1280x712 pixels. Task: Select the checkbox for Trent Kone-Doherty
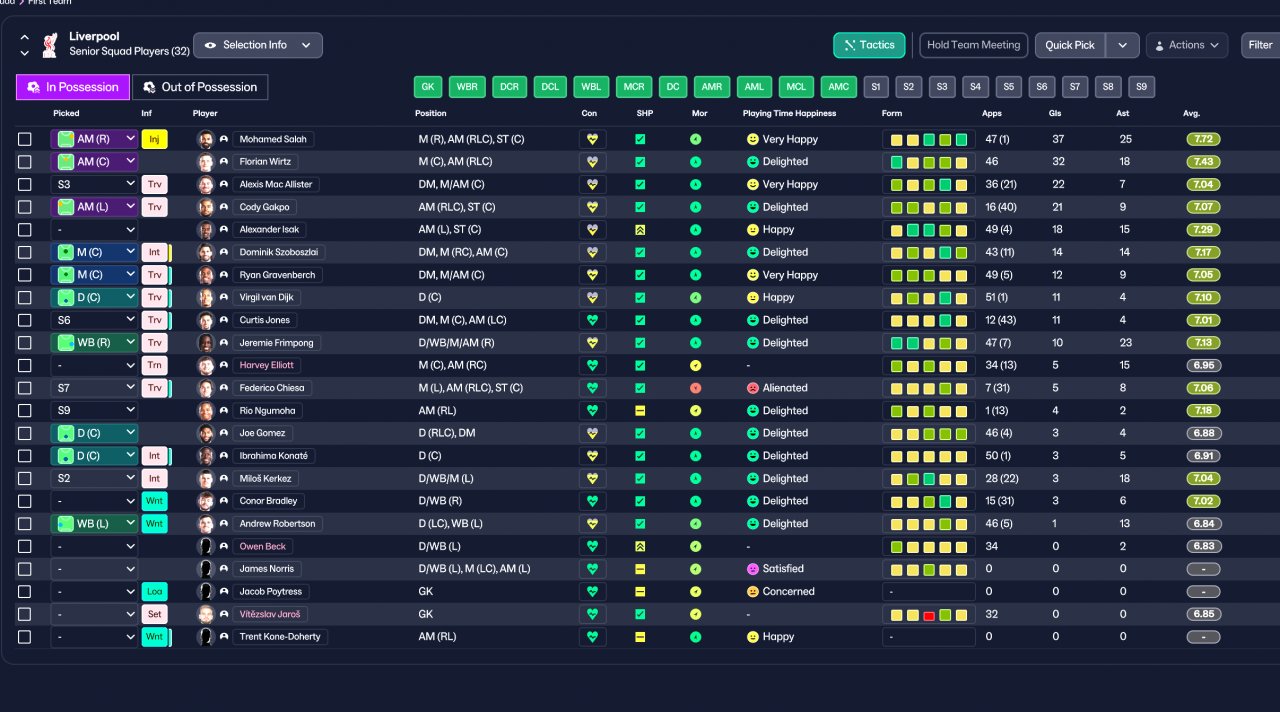tap(25, 637)
